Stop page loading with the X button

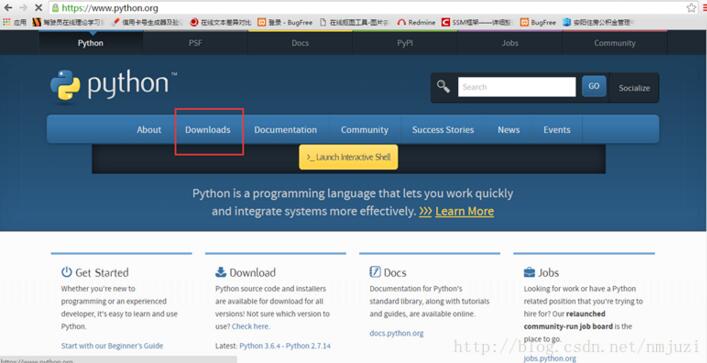coord(38,8)
